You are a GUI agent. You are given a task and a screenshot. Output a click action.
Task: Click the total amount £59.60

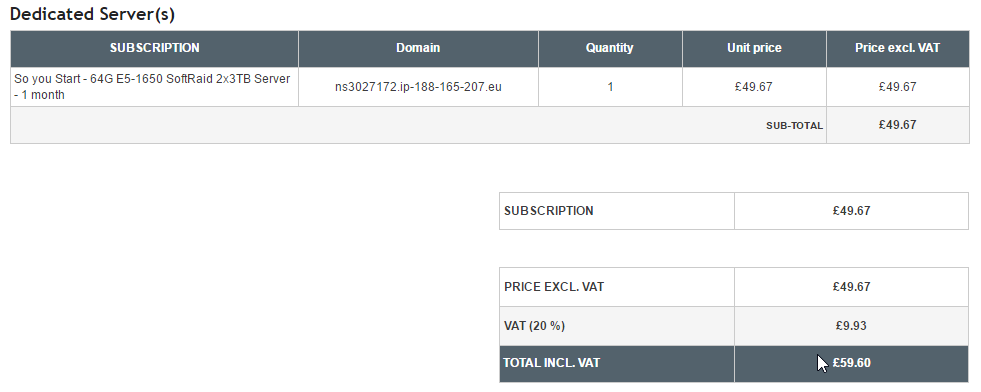pyautogui.click(x=851, y=363)
